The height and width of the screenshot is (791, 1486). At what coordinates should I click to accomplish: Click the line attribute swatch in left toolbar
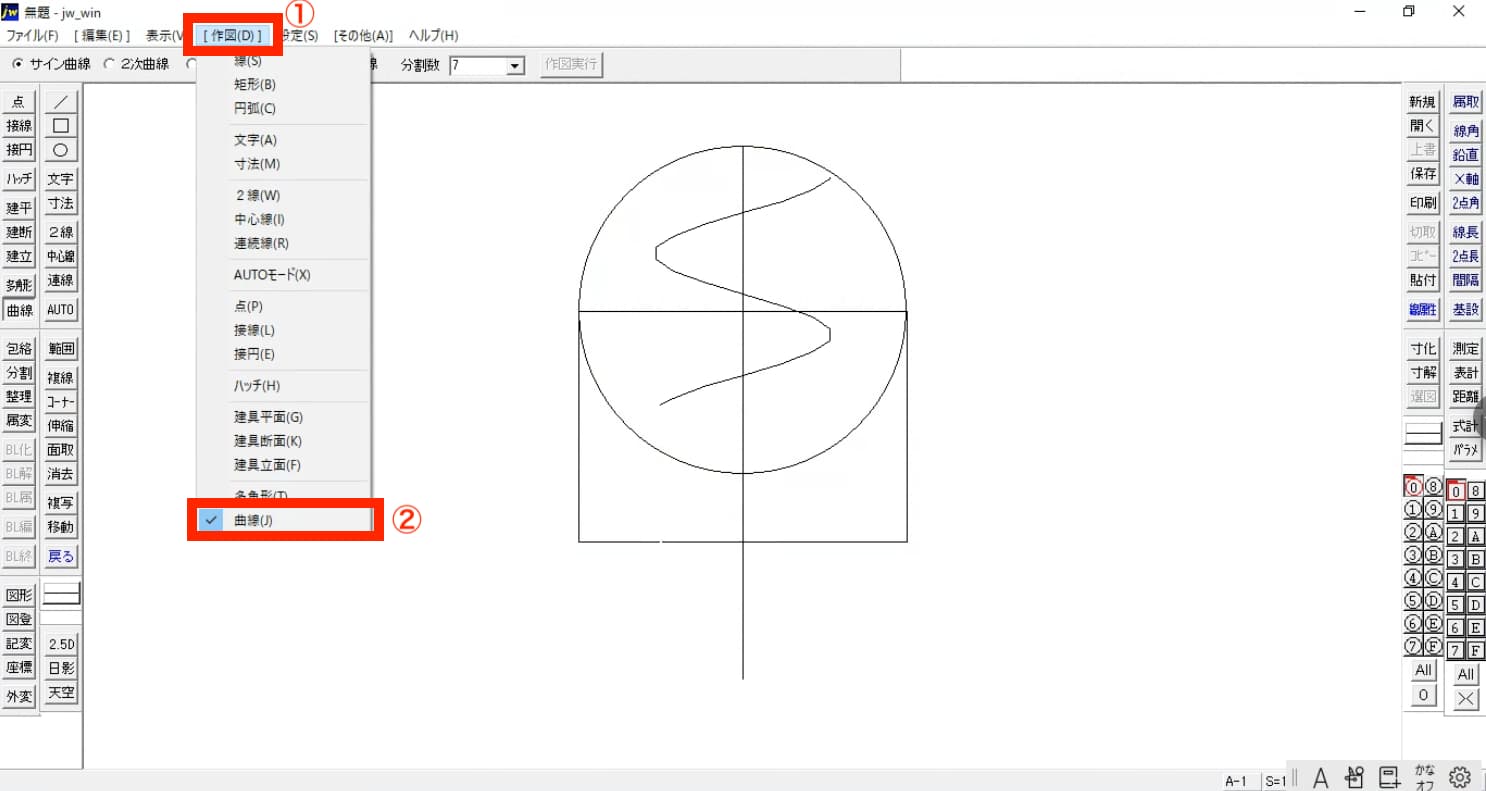(x=61, y=594)
